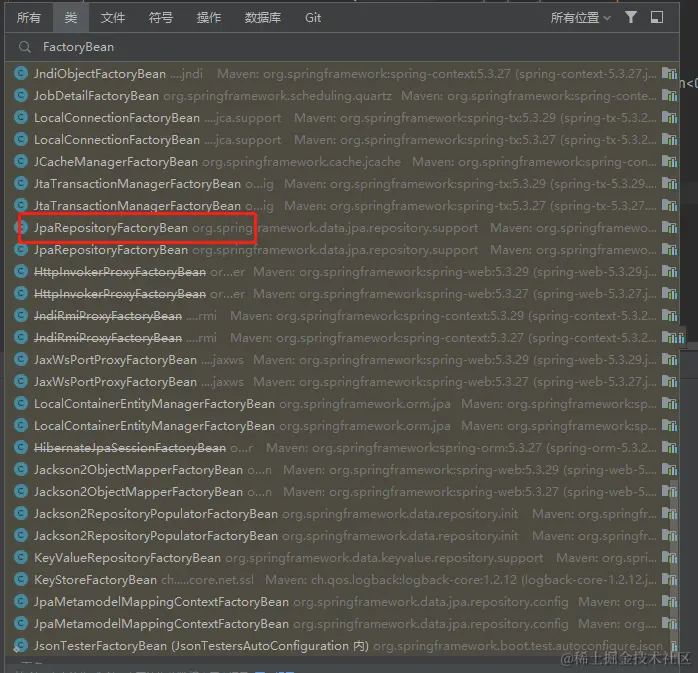The height and width of the screenshot is (673, 698).
Task: Click class icon beside JndiObjectFactoryBean
Action: 20,73
